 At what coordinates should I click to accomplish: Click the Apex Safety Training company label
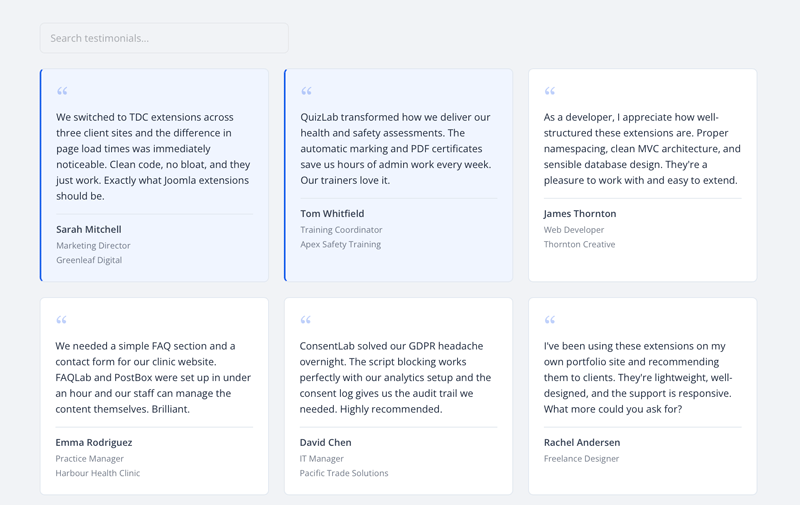click(340, 244)
